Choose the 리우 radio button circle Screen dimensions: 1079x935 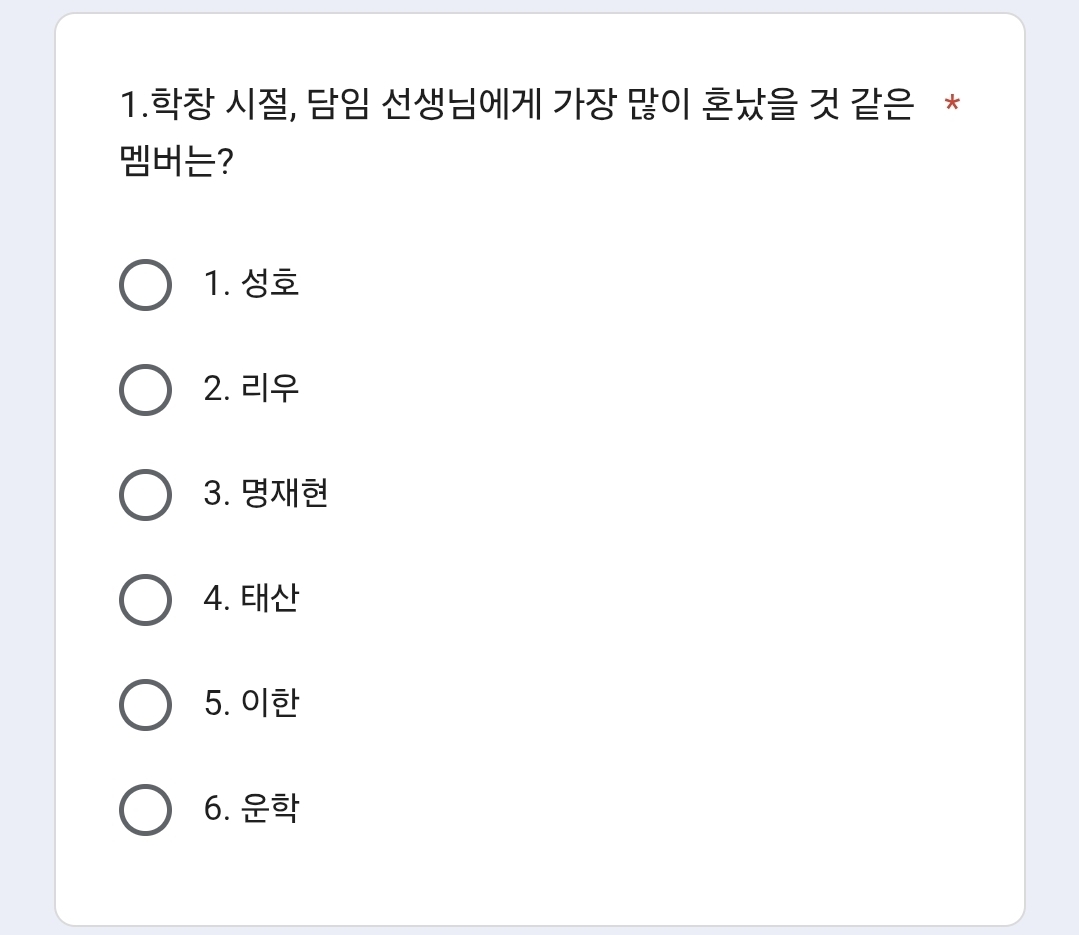coord(145,390)
